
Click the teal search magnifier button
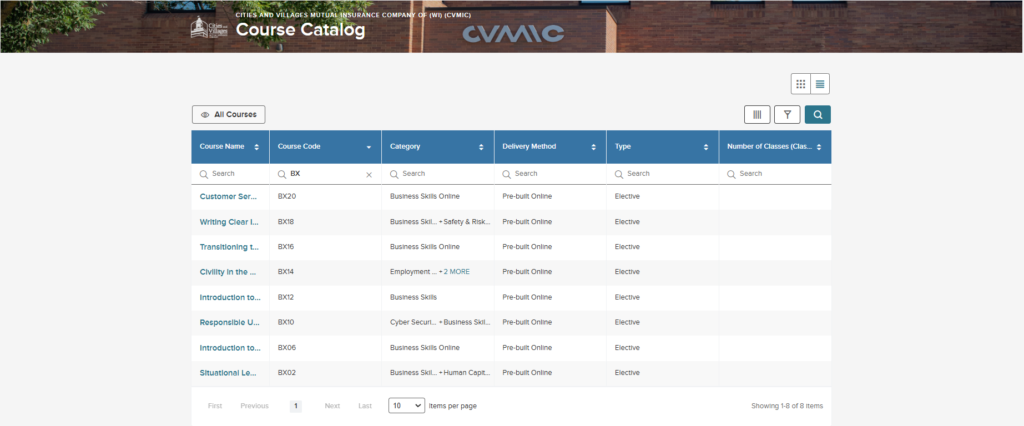pyautogui.click(x=818, y=114)
